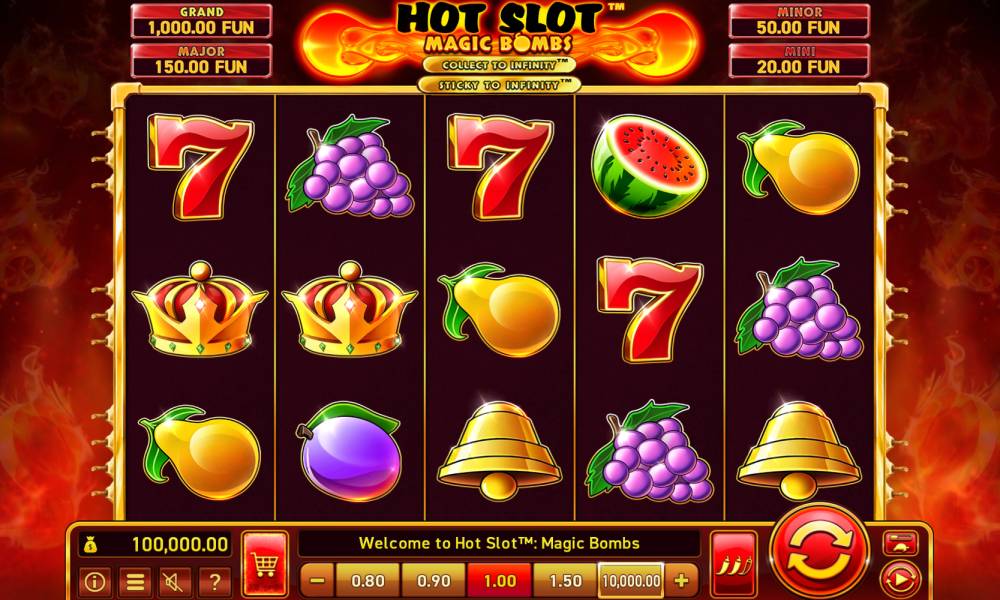Spin the reels with the red button
The image size is (1000, 600).
[819, 550]
